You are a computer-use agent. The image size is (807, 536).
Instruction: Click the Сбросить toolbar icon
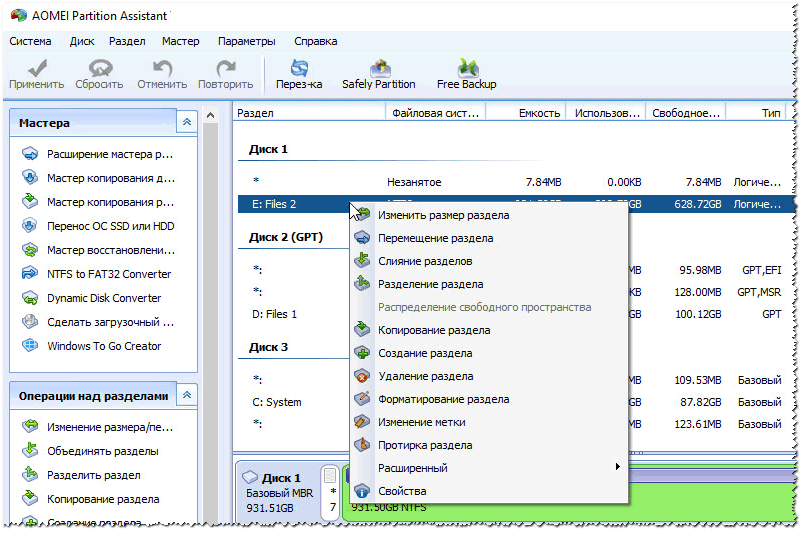[99, 68]
